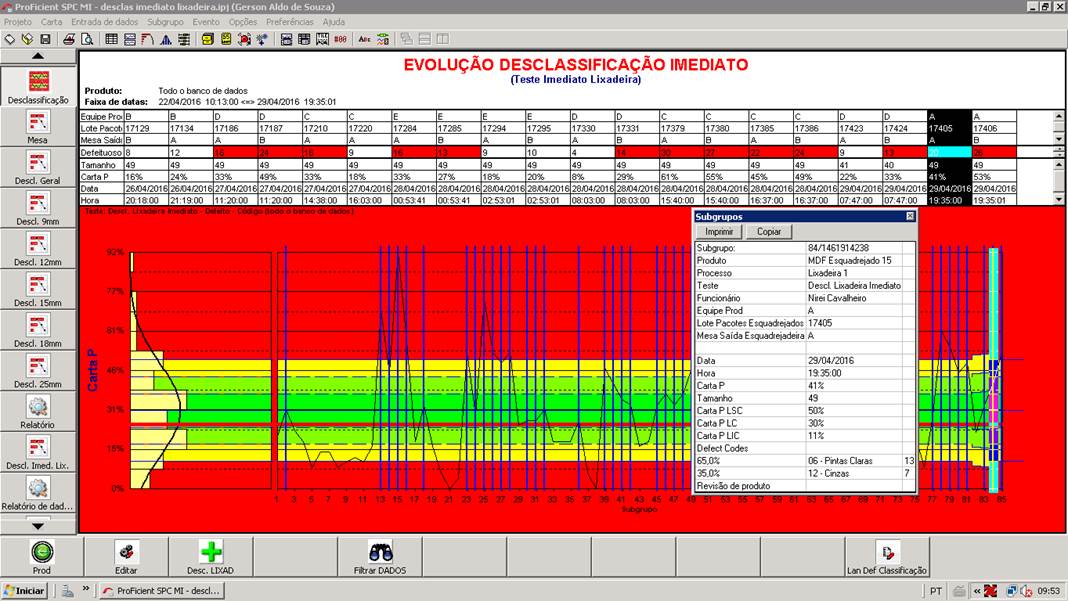
Task: Open the Evento menu
Action: point(206,22)
